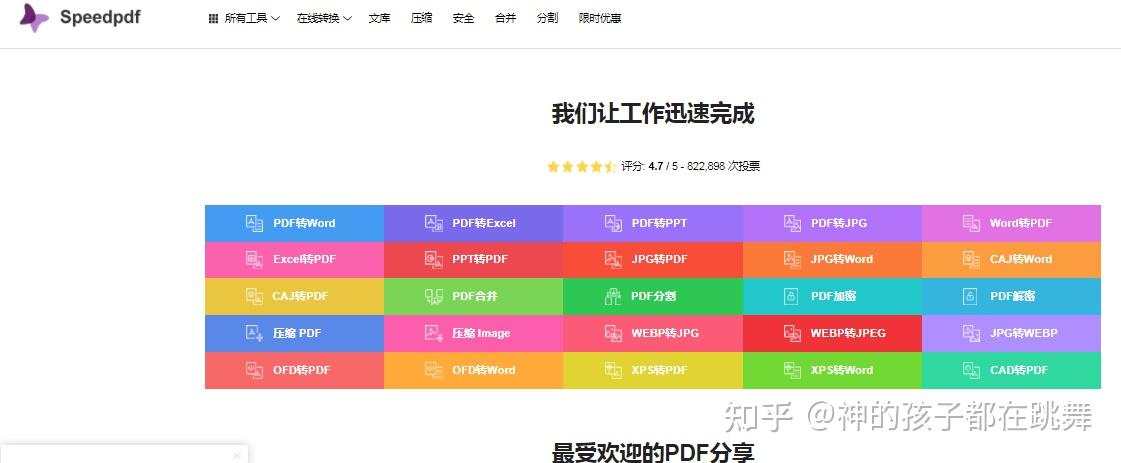Rate using the yellow star rating
This screenshot has width=1121, height=463.
point(581,166)
